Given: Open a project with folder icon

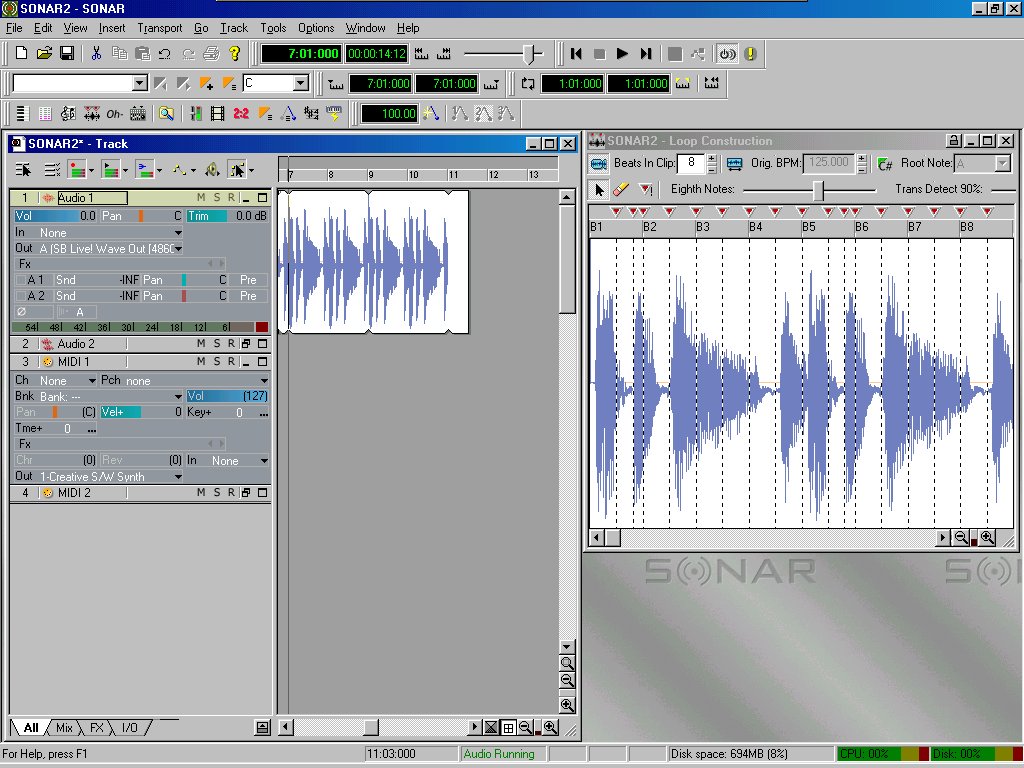Looking at the screenshot, I should (x=44, y=54).
